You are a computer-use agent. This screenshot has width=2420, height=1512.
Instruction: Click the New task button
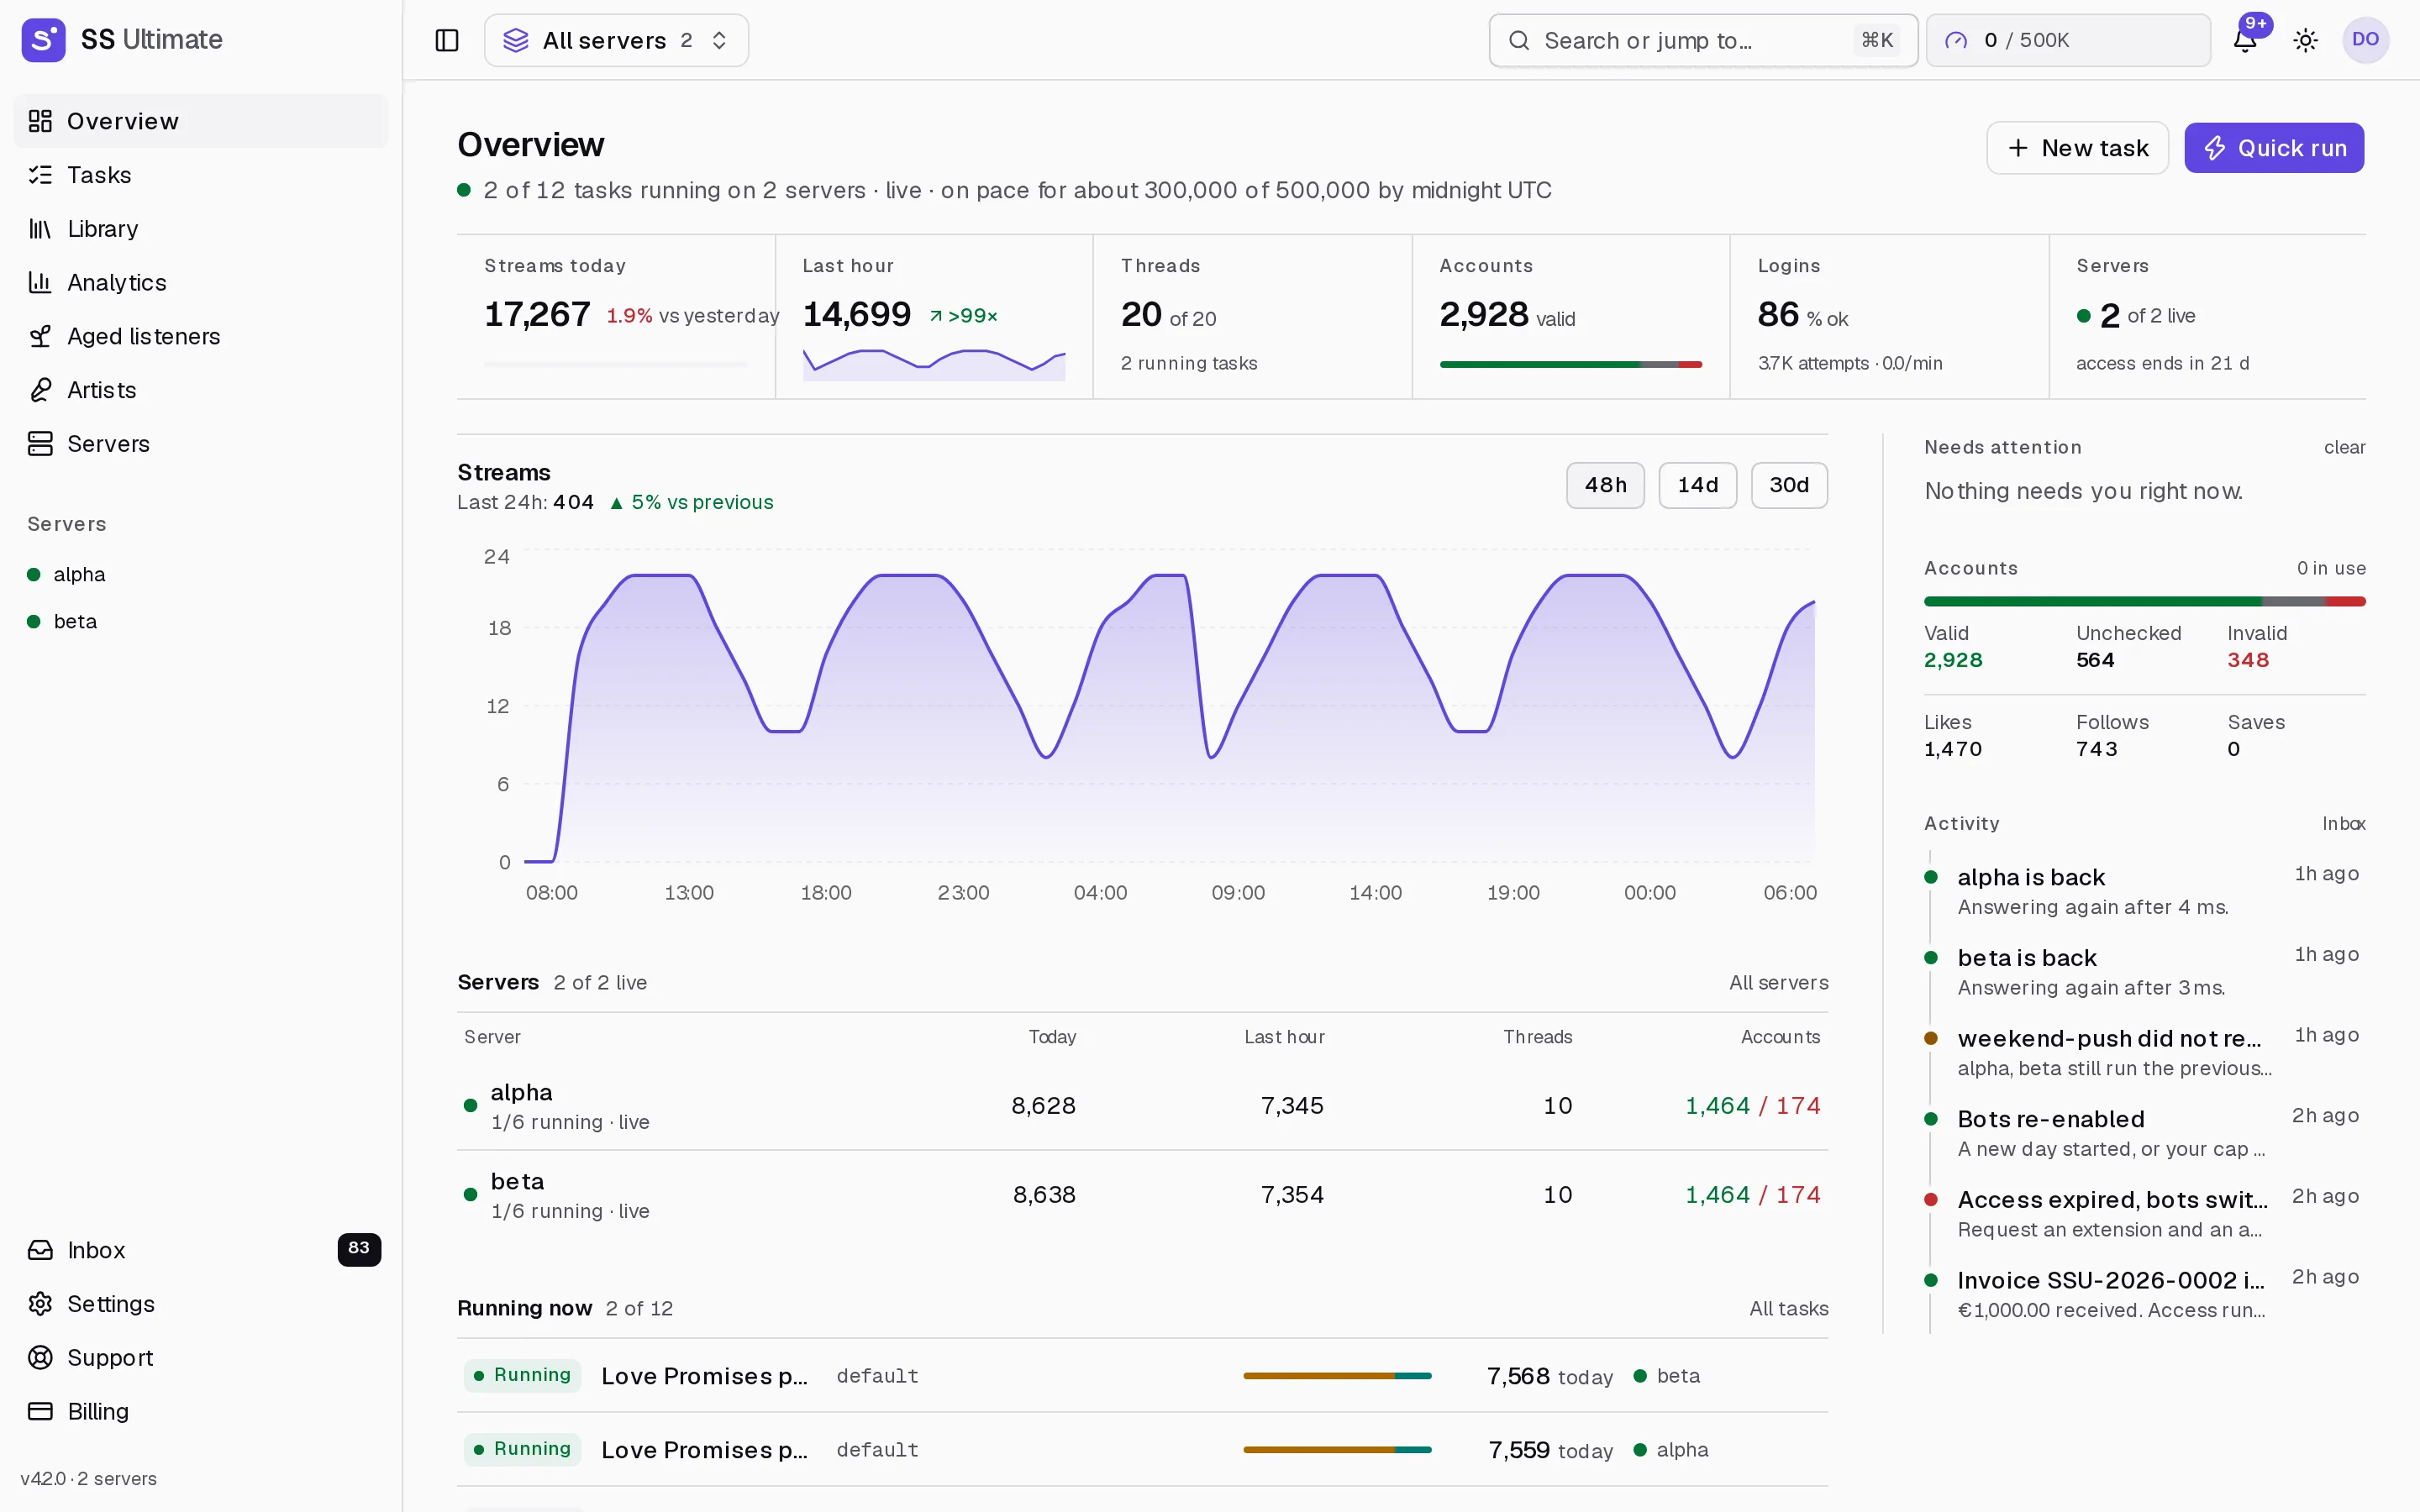[x=2077, y=148]
